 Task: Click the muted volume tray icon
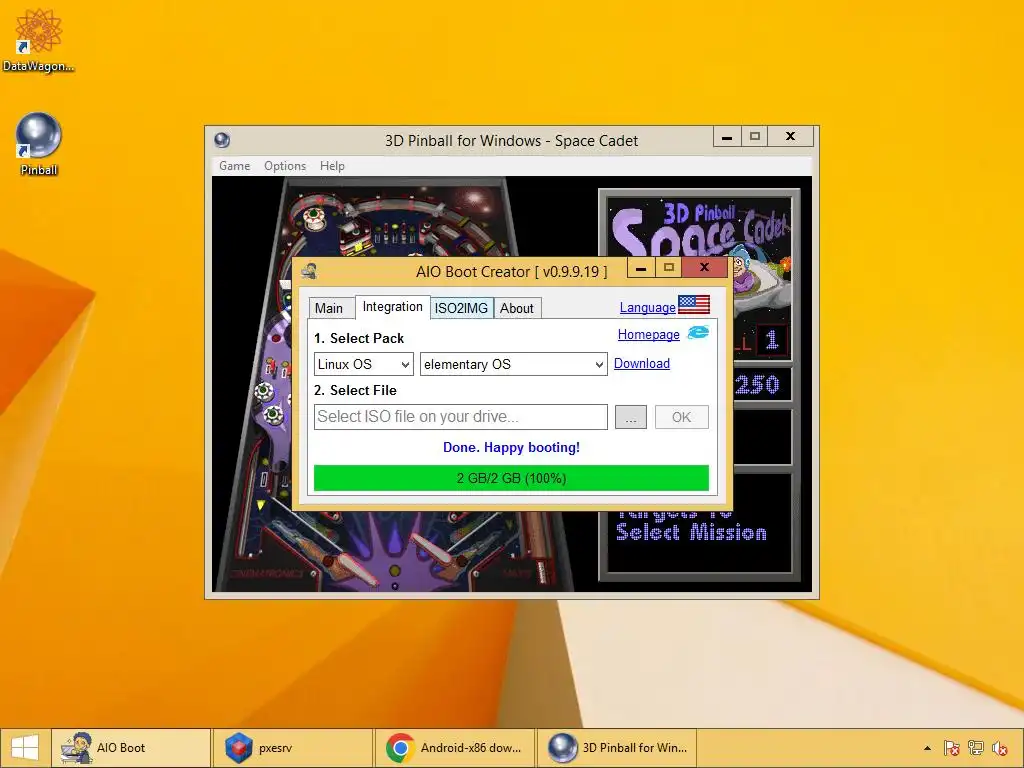pyautogui.click(x=999, y=748)
